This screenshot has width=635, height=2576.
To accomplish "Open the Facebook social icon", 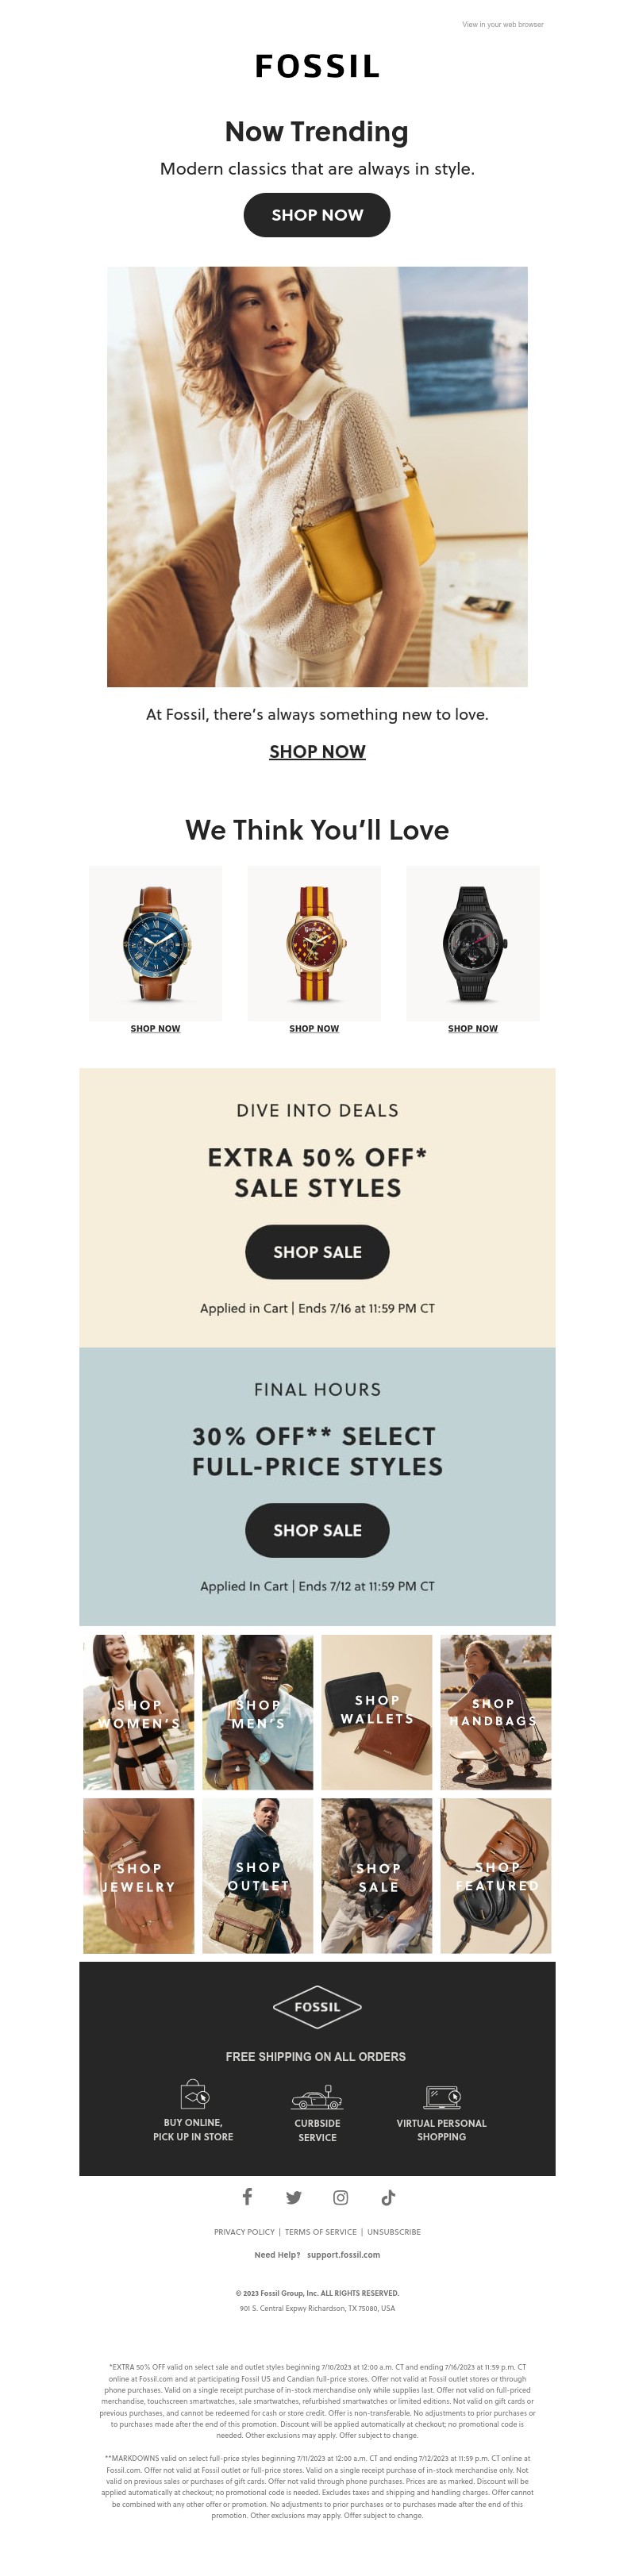I will point(247,2196).
